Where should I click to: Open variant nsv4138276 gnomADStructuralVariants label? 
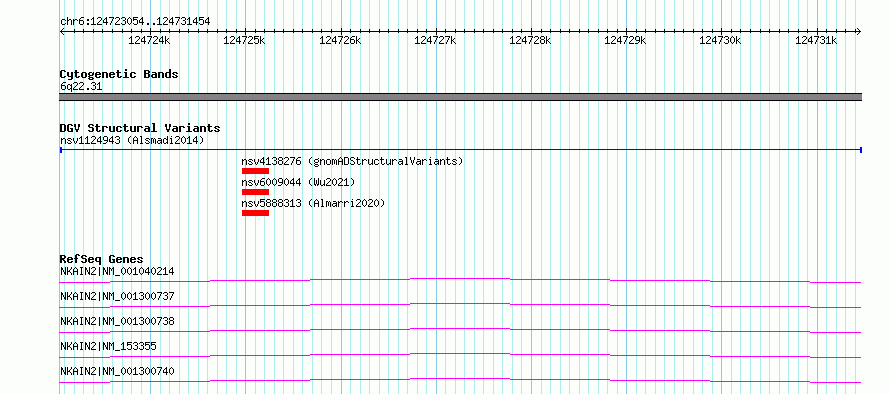coord(352,161)
